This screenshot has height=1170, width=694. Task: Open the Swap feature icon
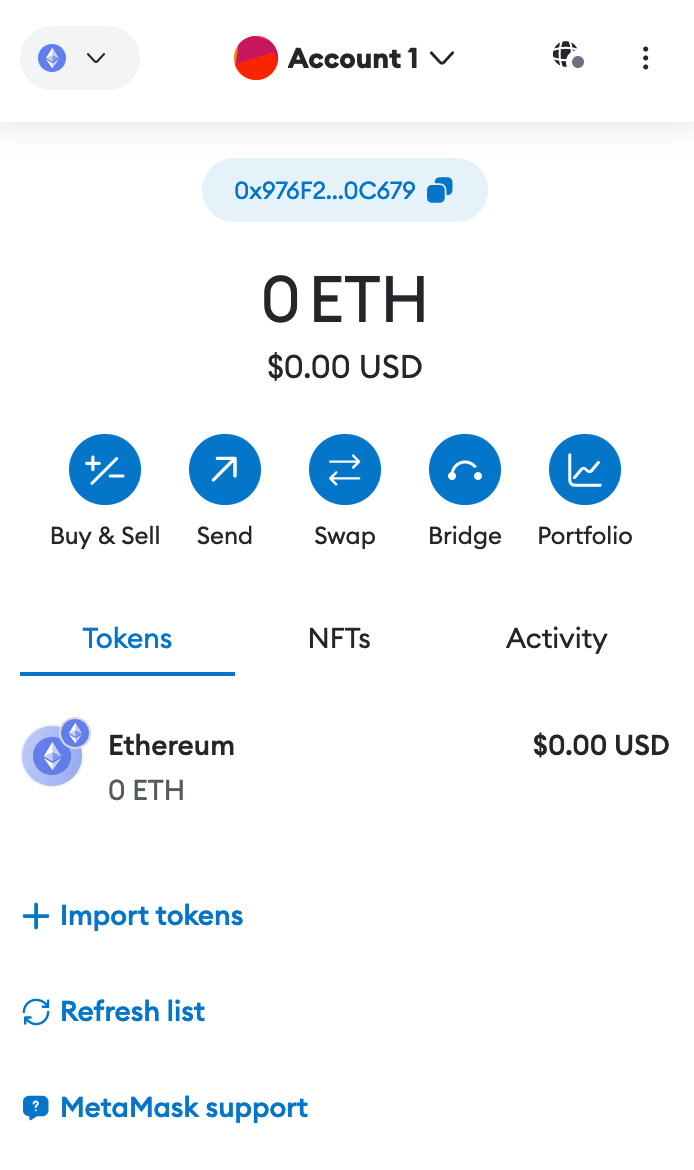tap(345, 469)
